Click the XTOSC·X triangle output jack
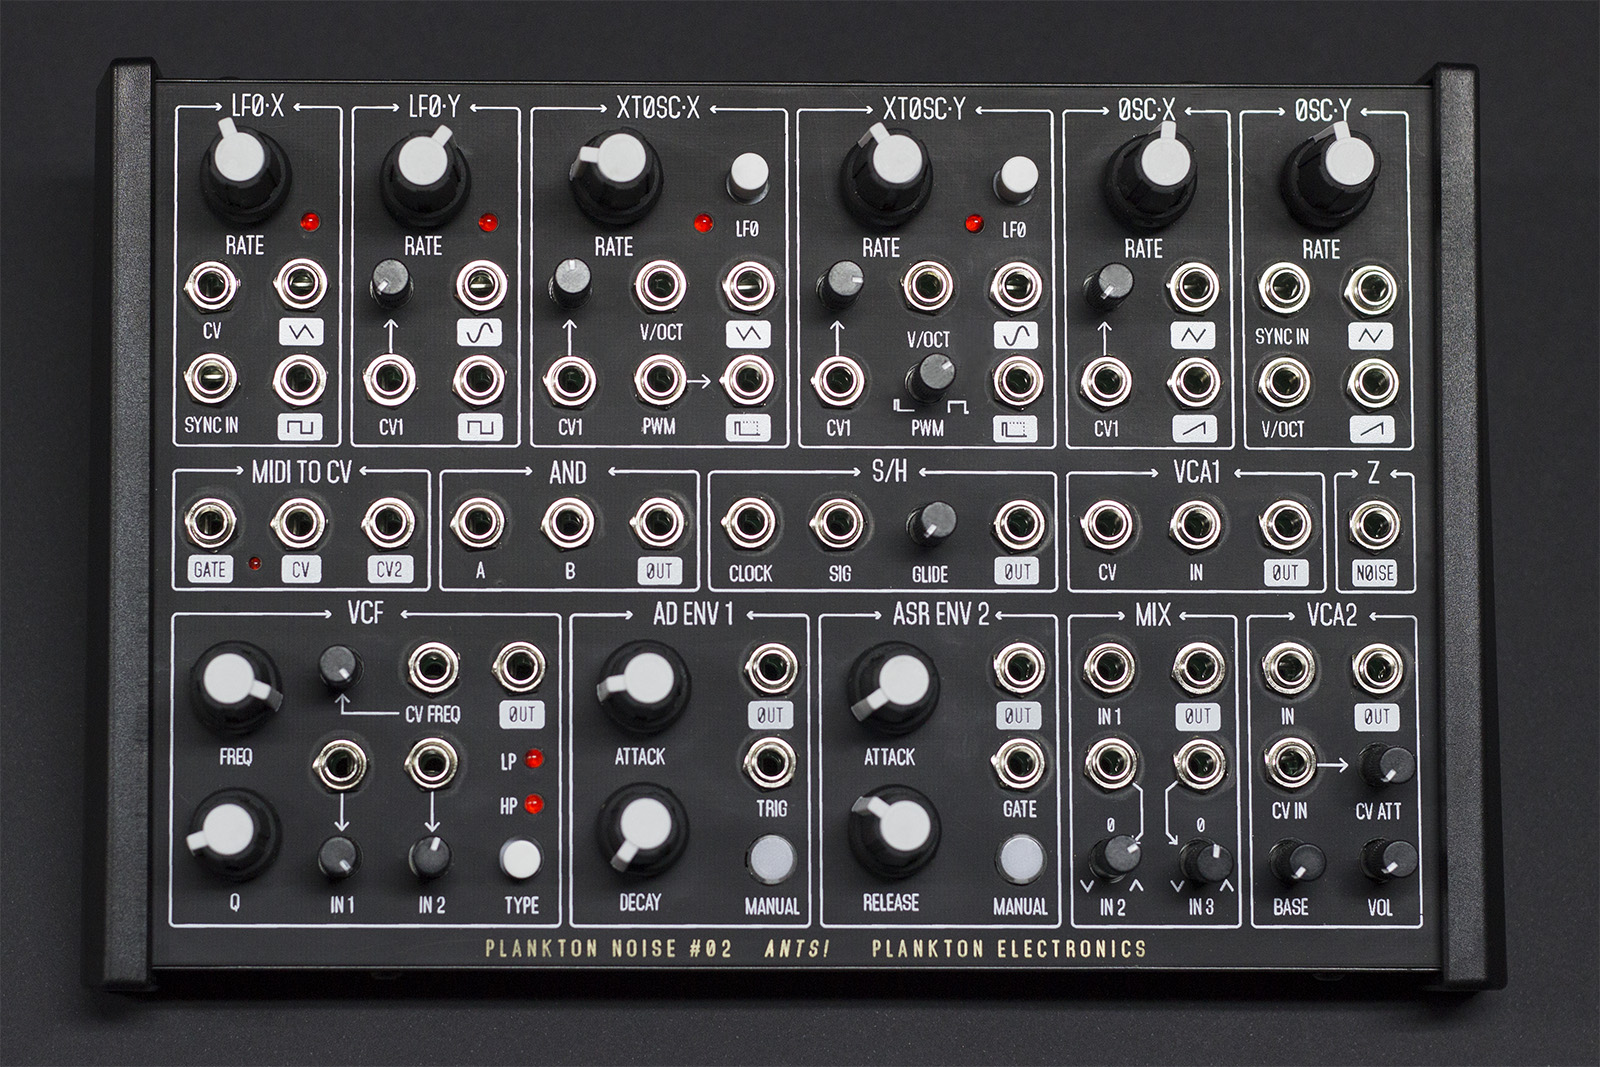The height and width of the screenshot is (1067, 1600). pyautogui.click(x=748, y=287)
